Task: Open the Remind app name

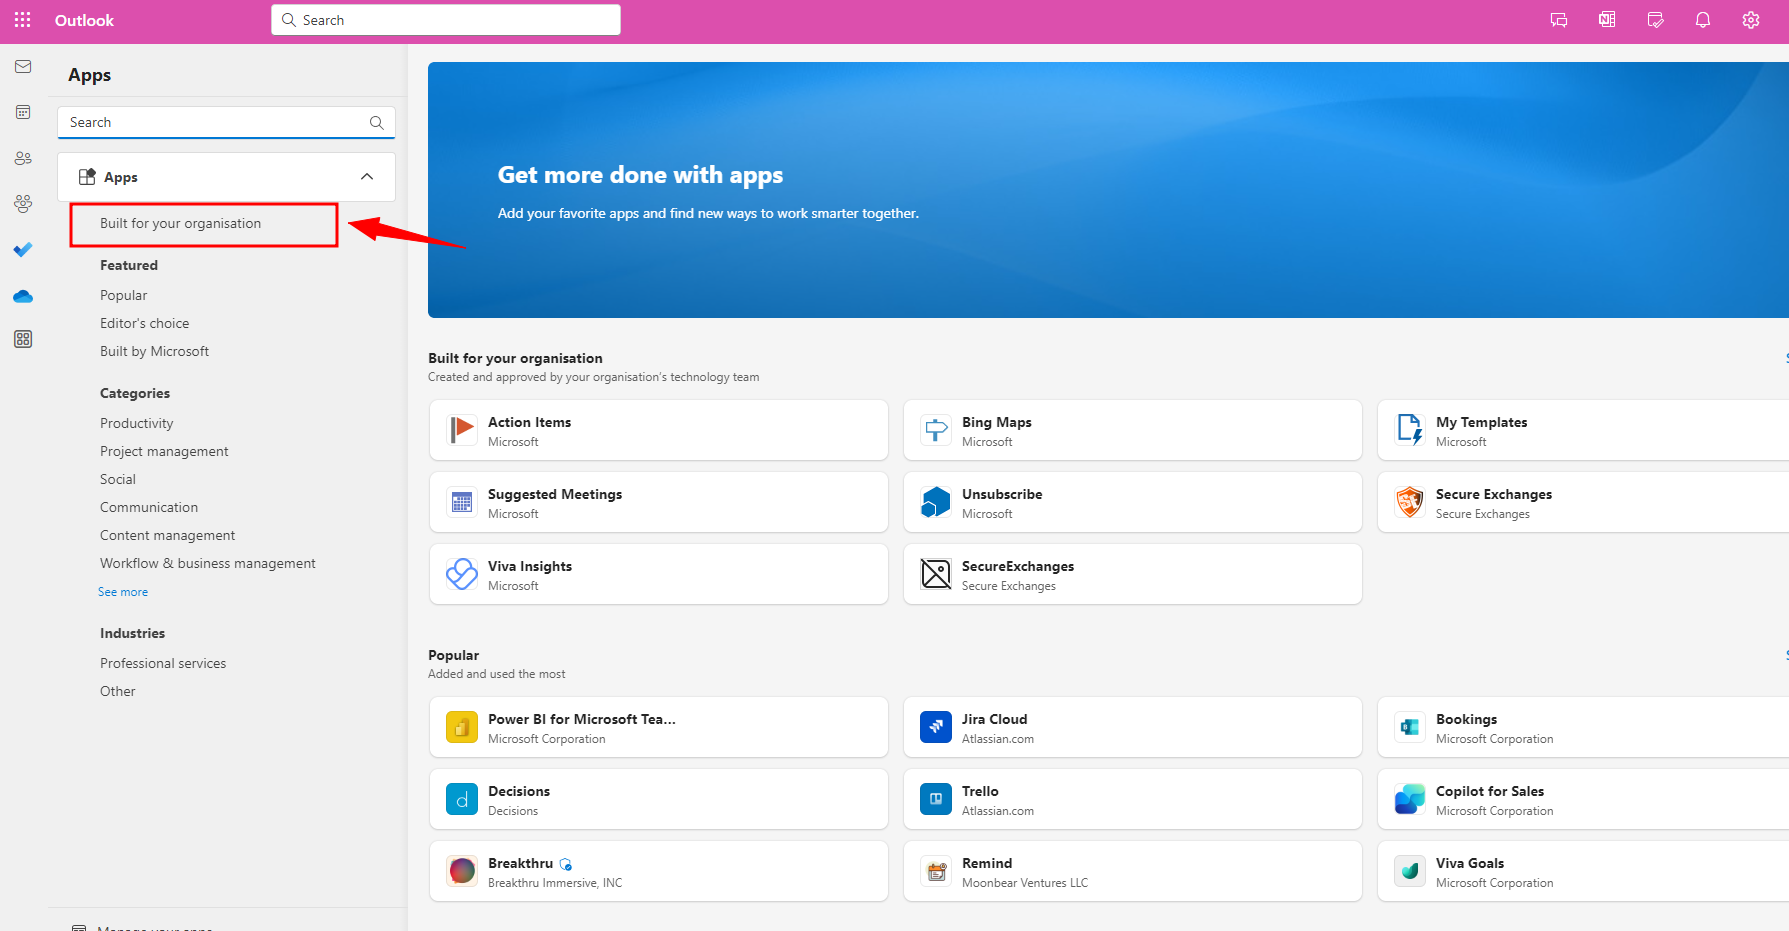Action: tap(987, 864)
